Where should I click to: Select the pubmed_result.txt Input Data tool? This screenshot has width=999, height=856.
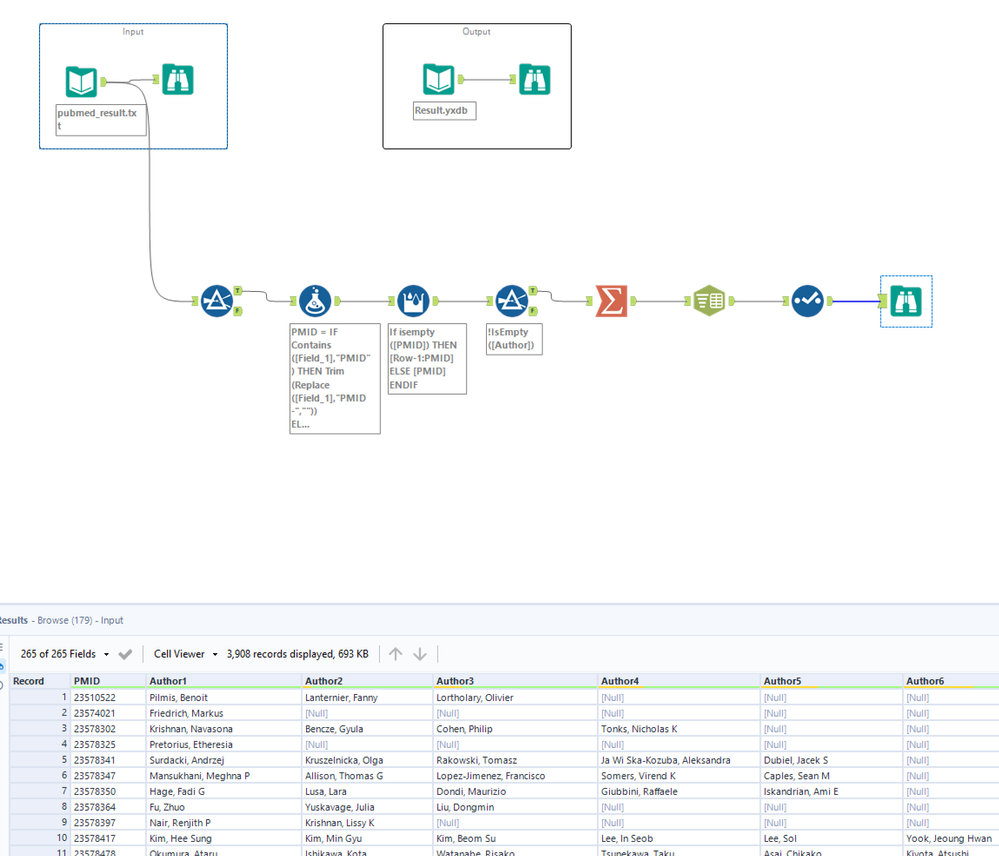pos(81,81)
